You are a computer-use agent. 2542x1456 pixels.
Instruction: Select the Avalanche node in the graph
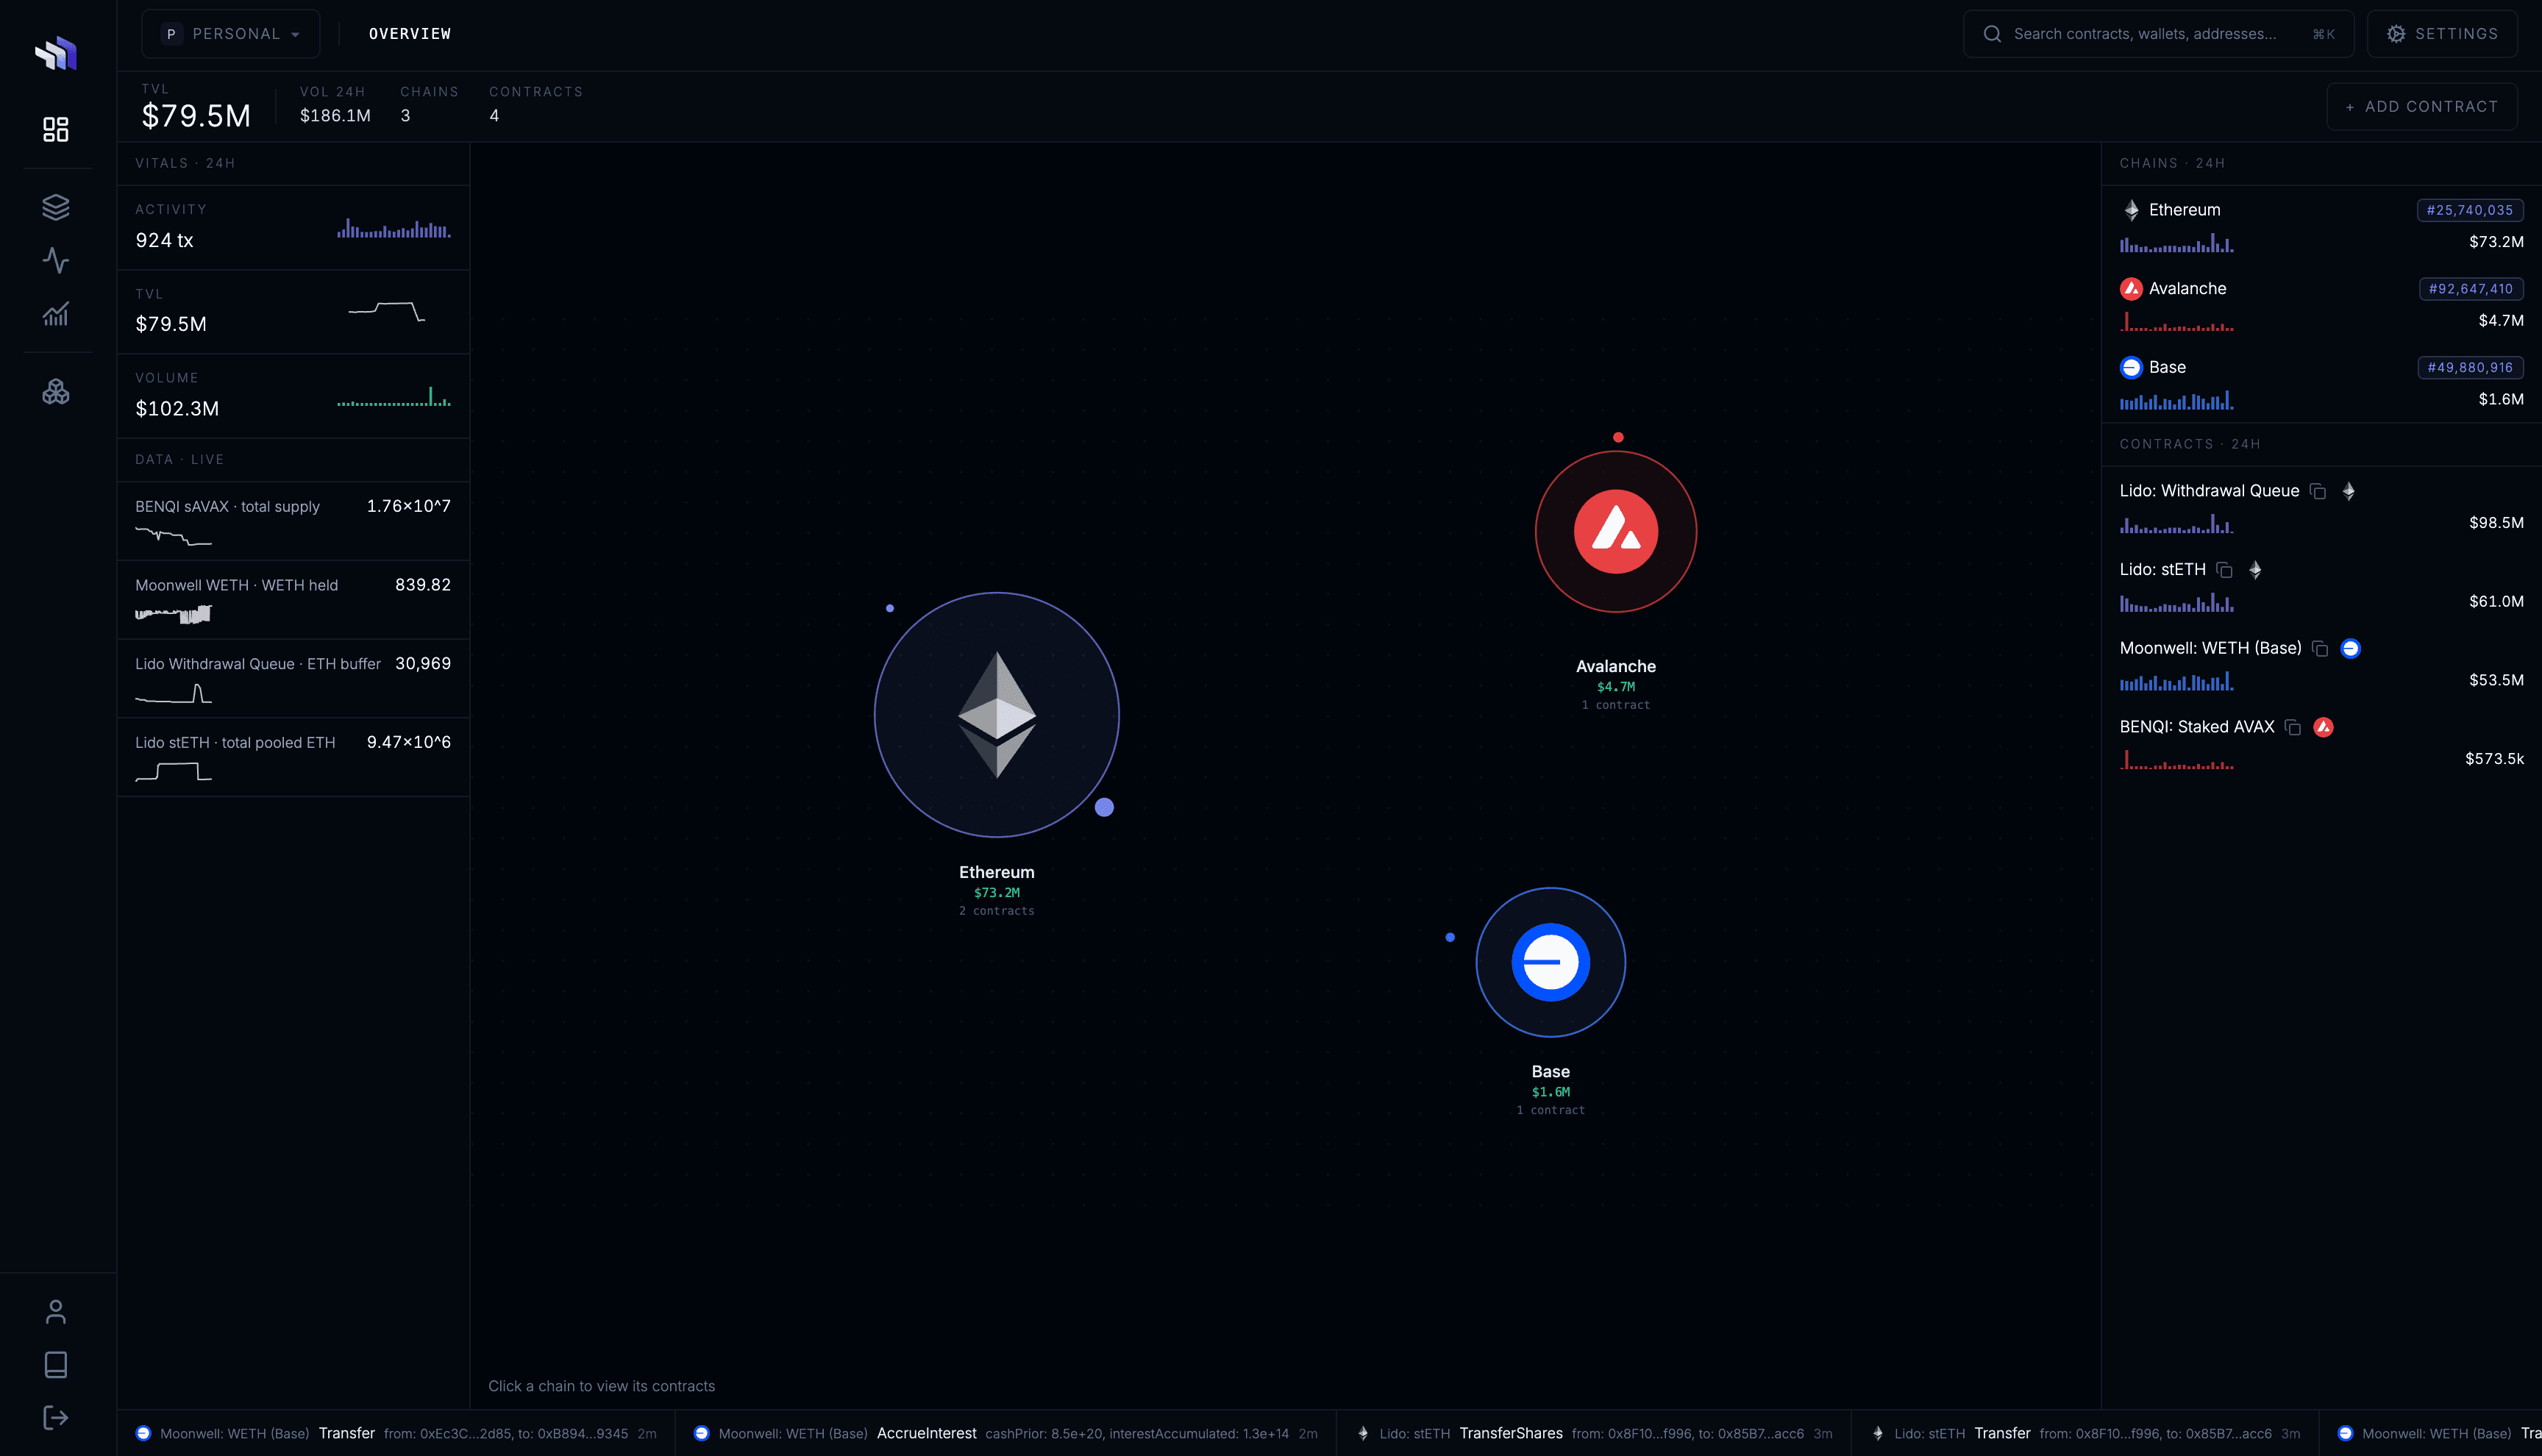coord(1616,531)
